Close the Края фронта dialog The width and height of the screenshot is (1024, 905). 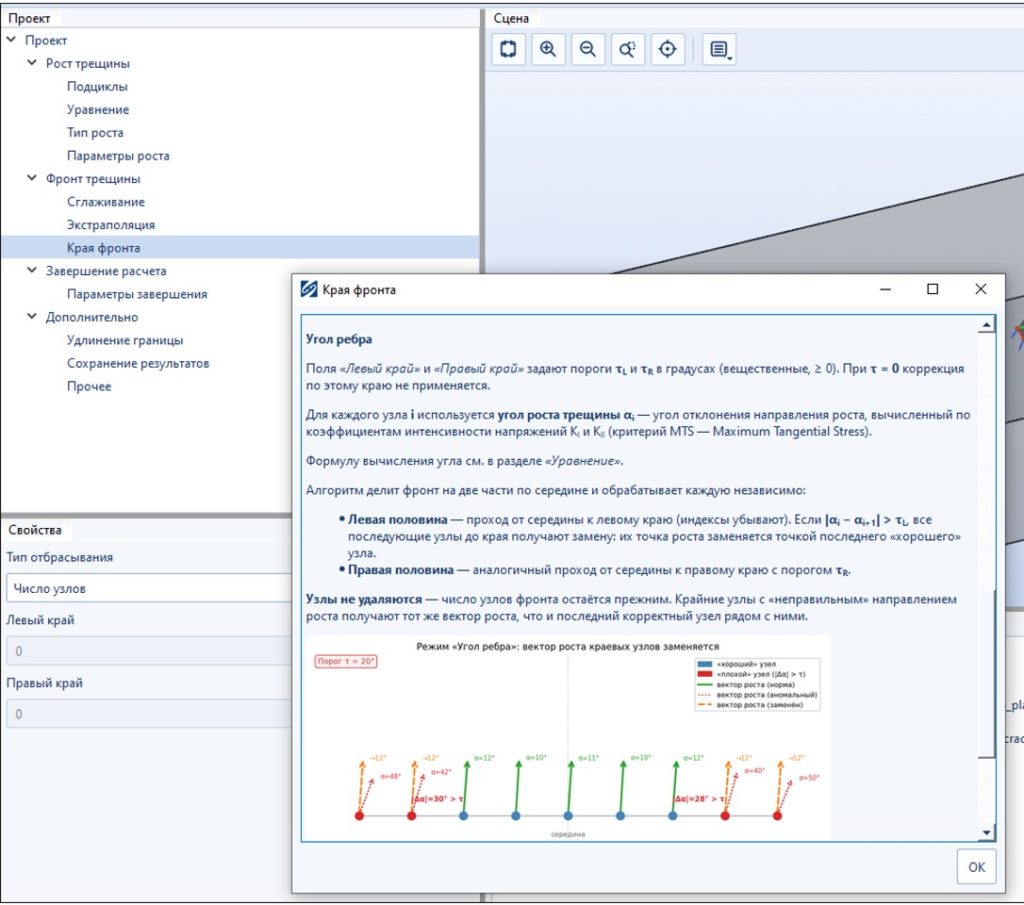980,289
